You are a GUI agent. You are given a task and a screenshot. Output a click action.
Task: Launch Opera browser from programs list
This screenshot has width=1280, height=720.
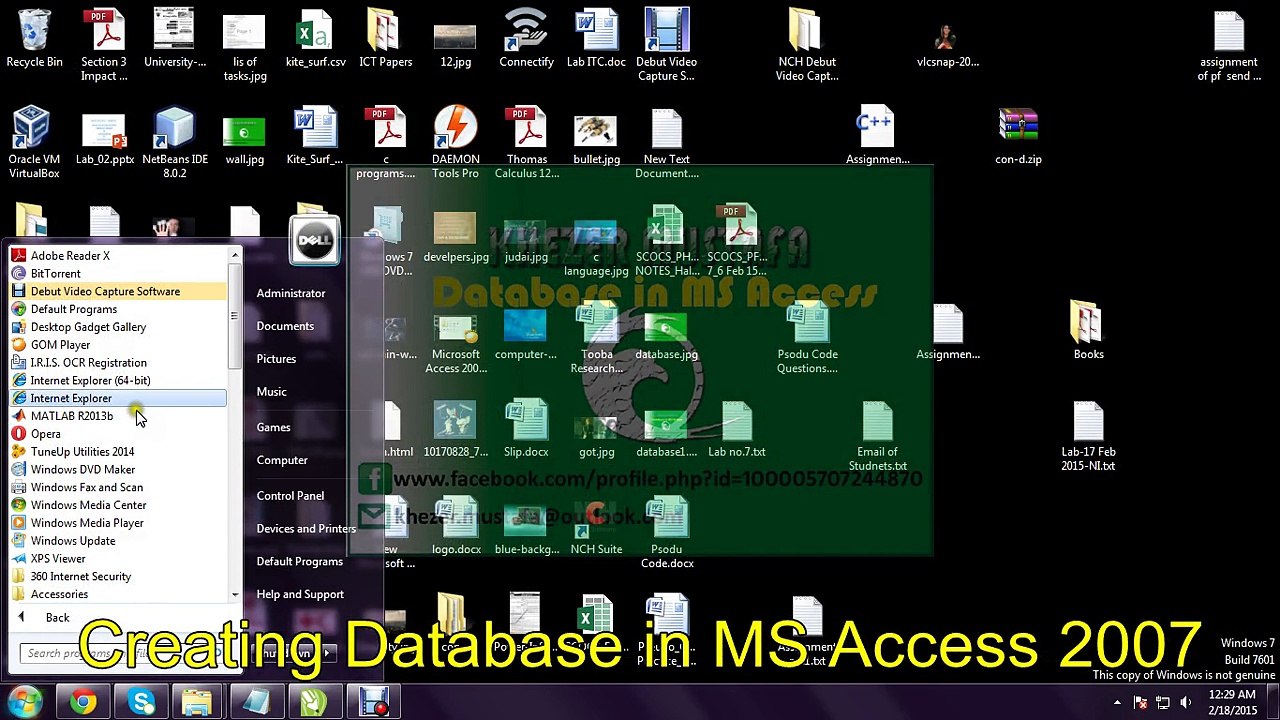(x=118, y=434)
